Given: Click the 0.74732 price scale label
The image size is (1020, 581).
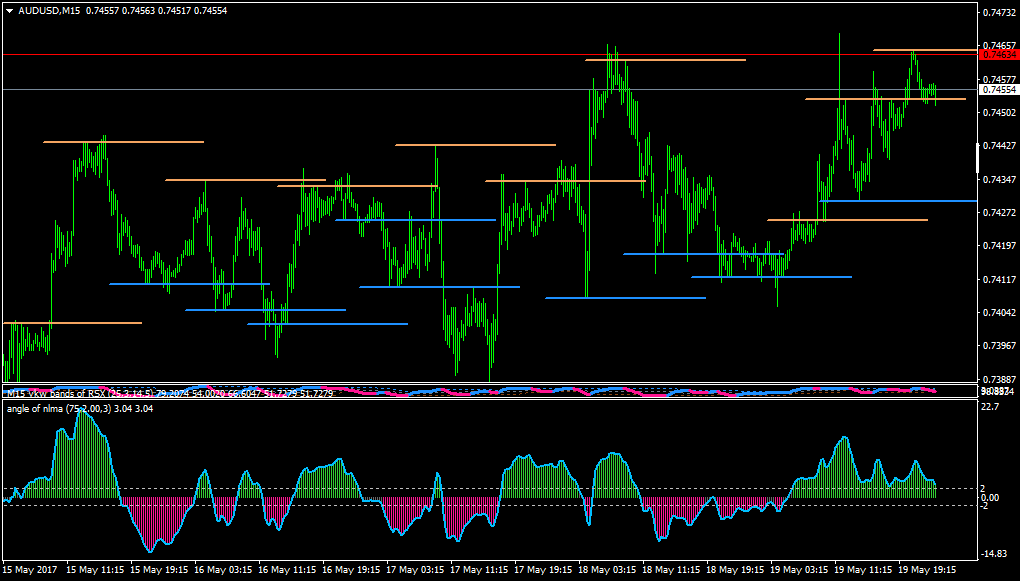Looking at the screenshot, I should [x=999, y=12].
